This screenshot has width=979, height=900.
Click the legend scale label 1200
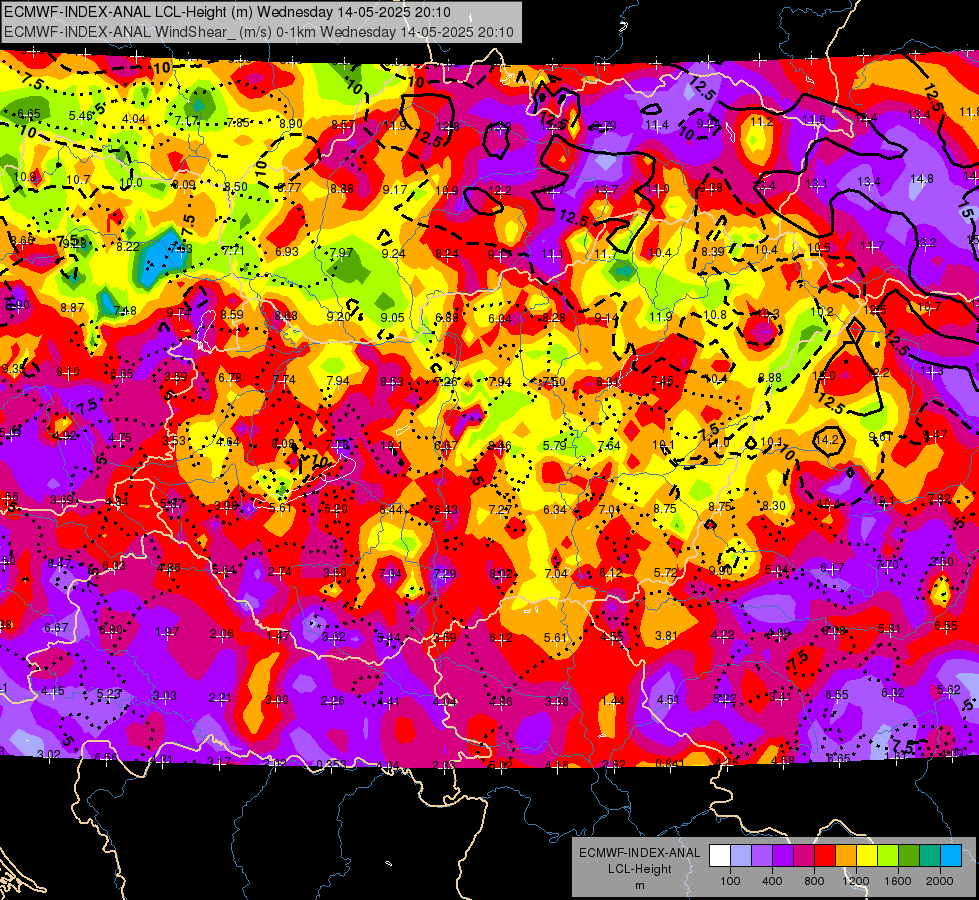tap(855, 881)
